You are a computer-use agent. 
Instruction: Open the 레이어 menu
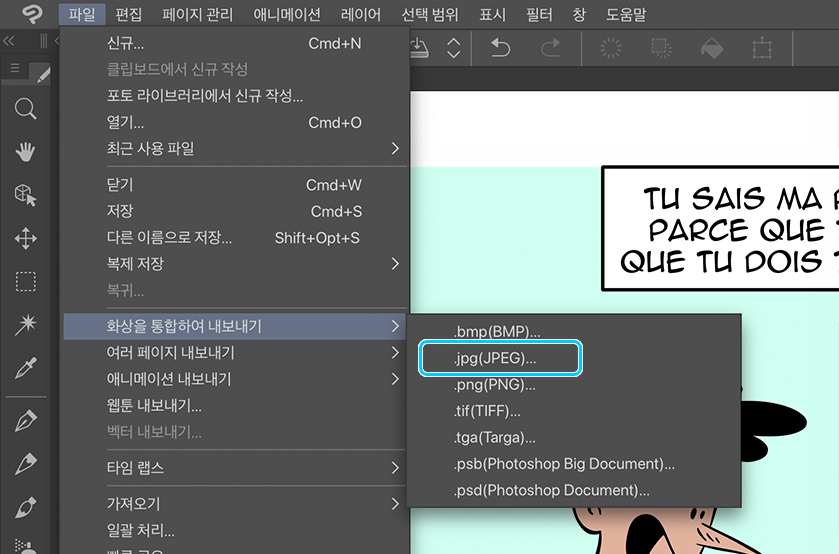360,15
